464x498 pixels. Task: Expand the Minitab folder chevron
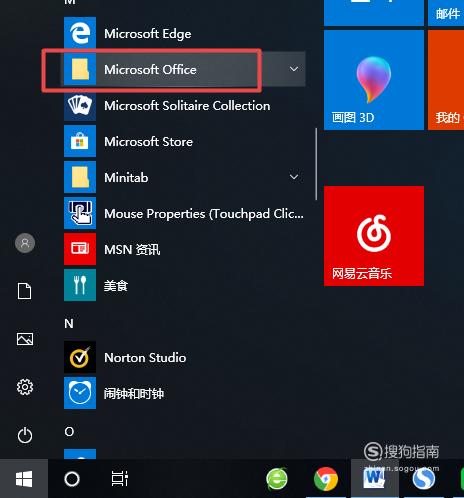pos(294,177)
